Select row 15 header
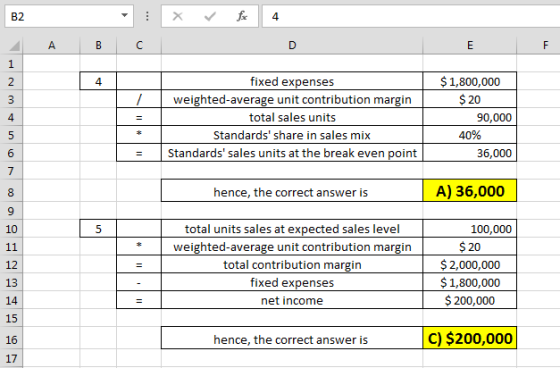The width and height of the screenshot is (560, 368). click(11, 318)
